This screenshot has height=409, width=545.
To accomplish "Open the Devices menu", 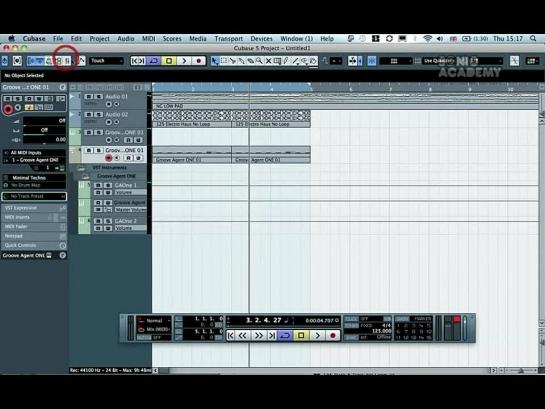I will pos(261,39).
